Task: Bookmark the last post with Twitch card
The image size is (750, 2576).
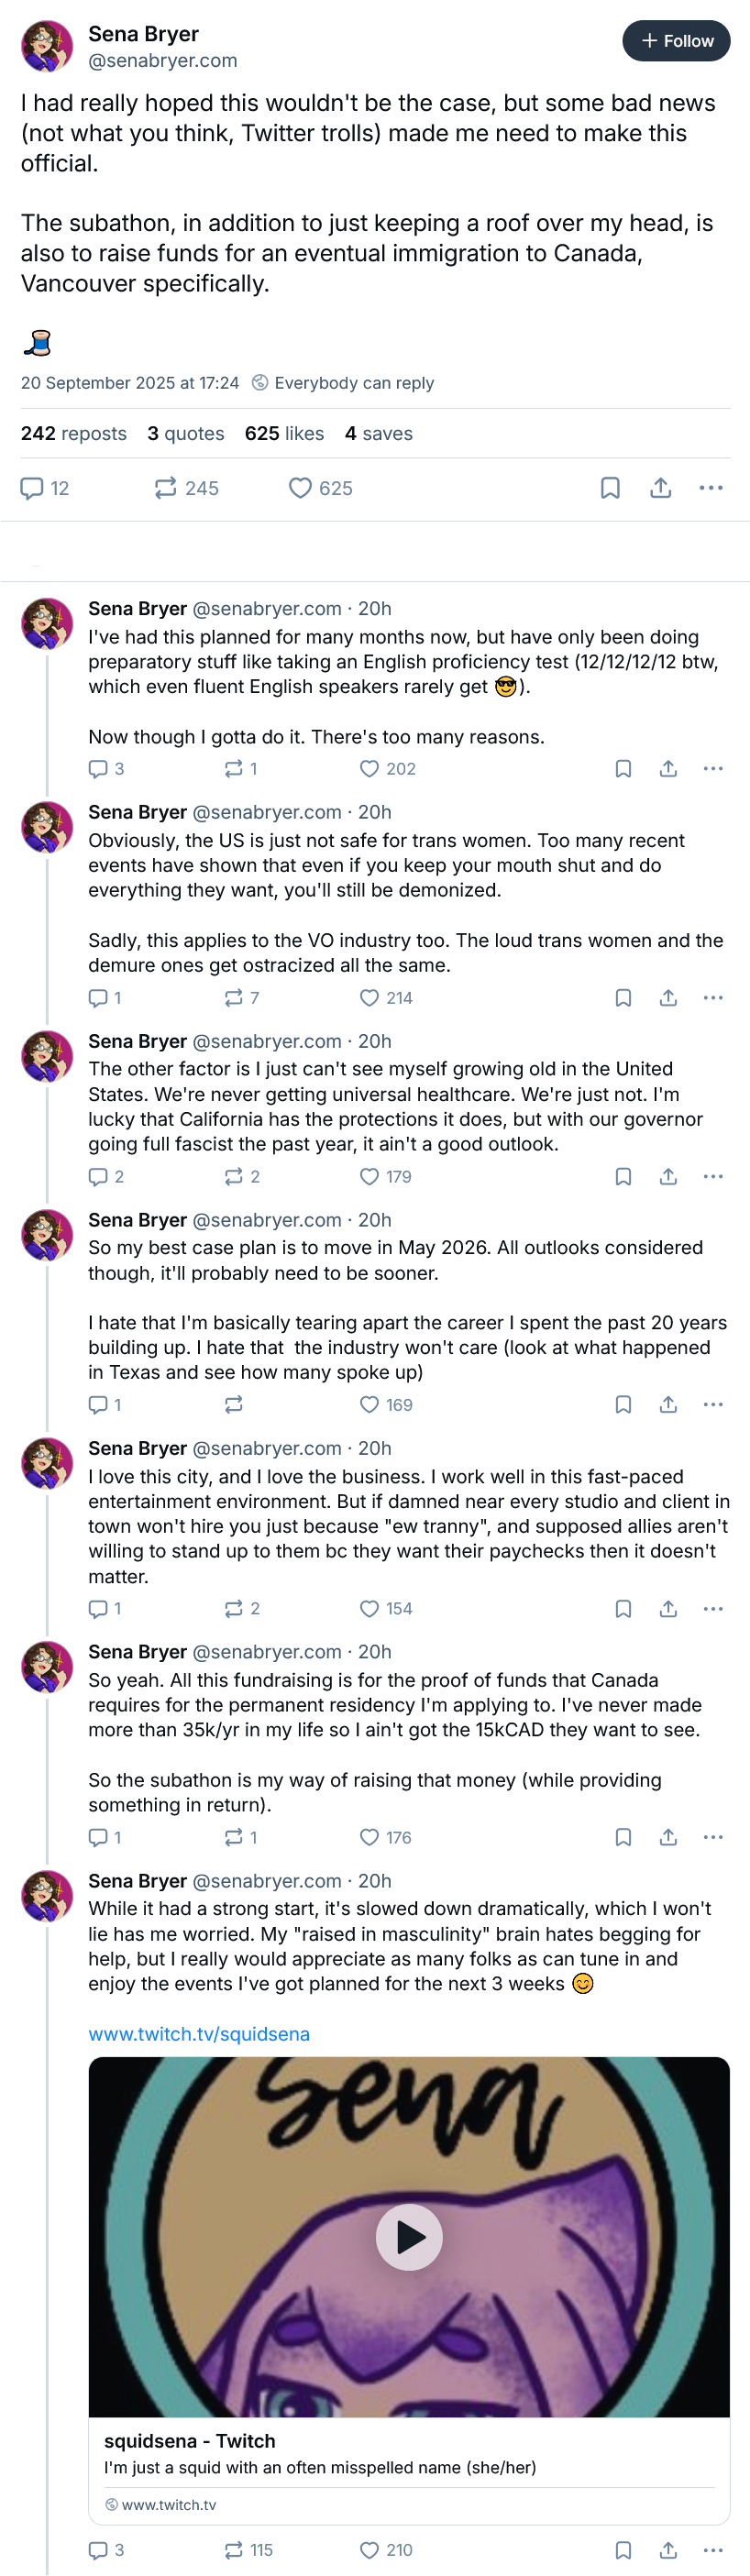Action: 623,2549
